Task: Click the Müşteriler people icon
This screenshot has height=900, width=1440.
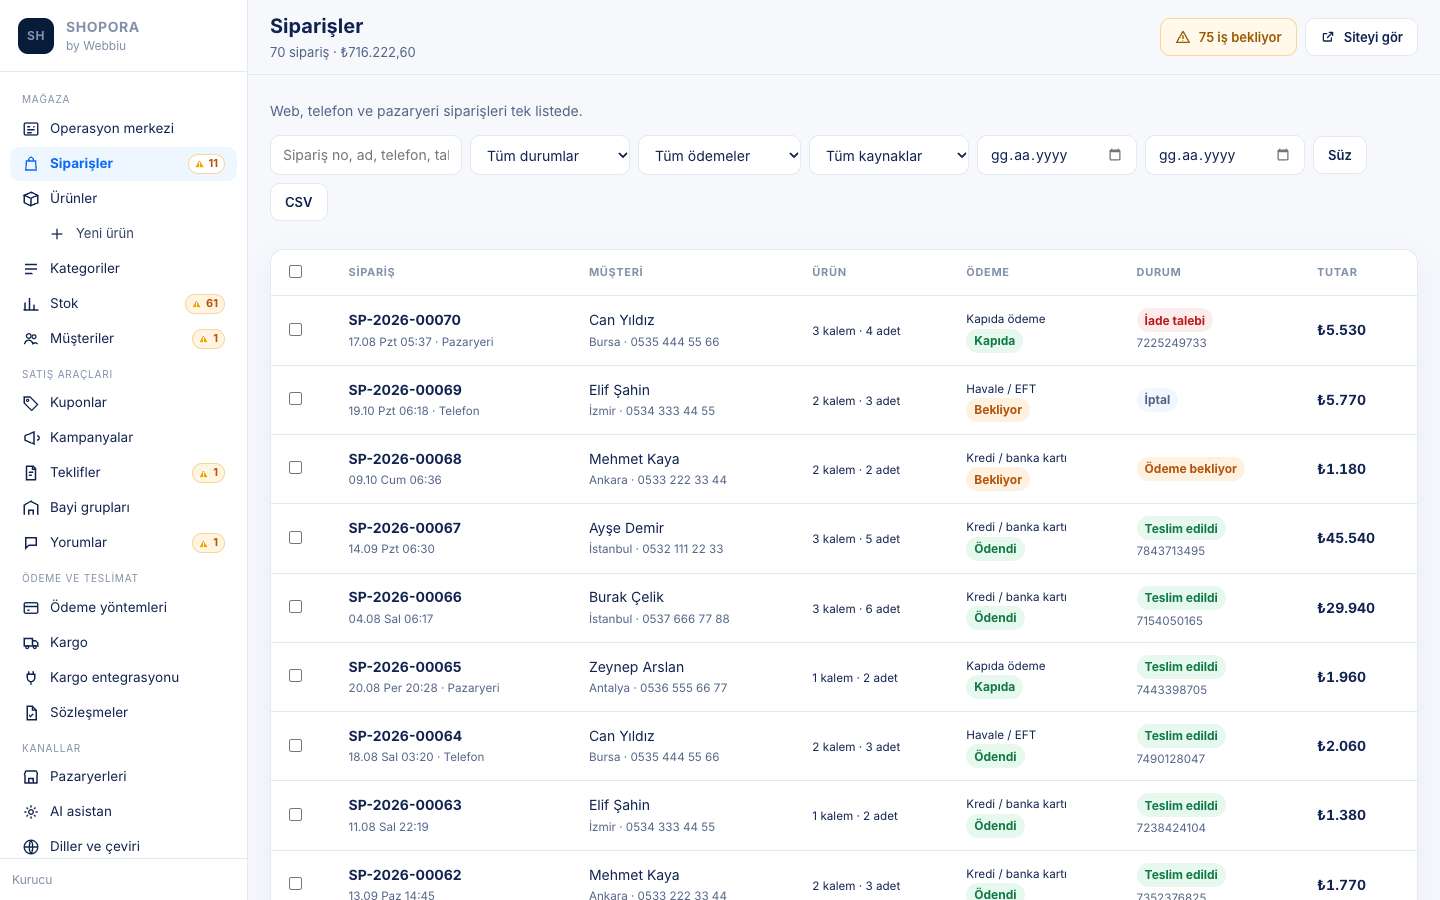Action: click(x=31, y=339)
